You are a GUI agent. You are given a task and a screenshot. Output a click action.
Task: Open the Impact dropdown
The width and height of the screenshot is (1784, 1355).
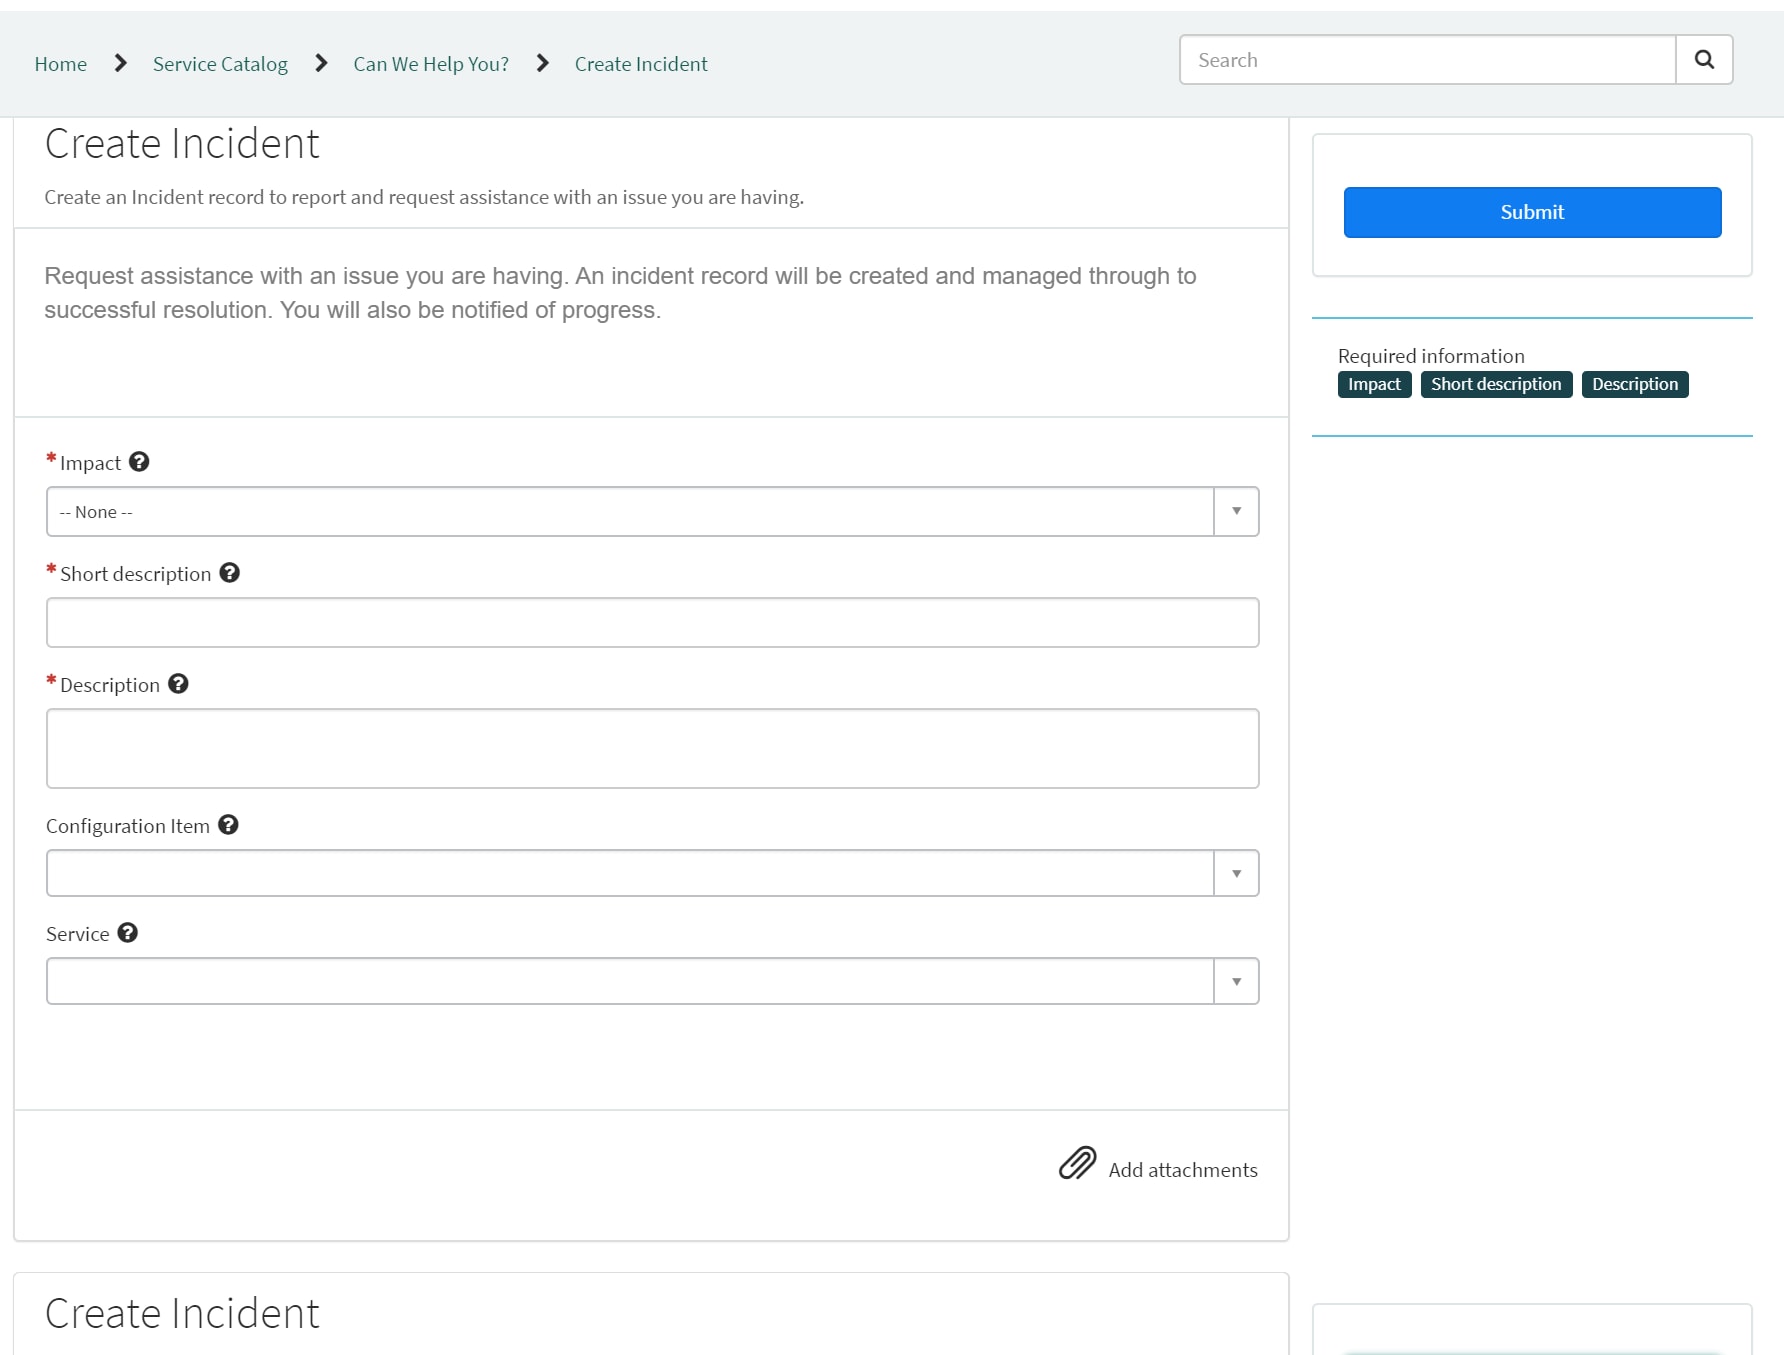coord(1235,511)
